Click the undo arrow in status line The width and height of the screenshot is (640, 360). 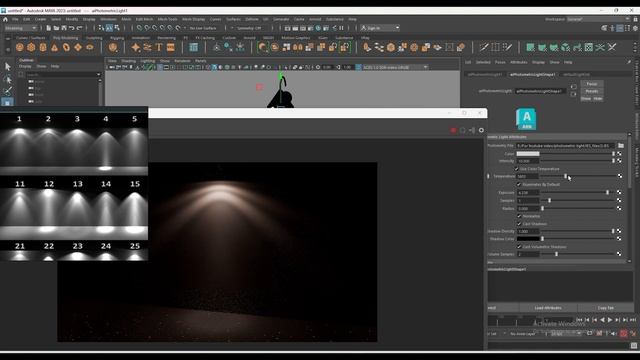71,28
